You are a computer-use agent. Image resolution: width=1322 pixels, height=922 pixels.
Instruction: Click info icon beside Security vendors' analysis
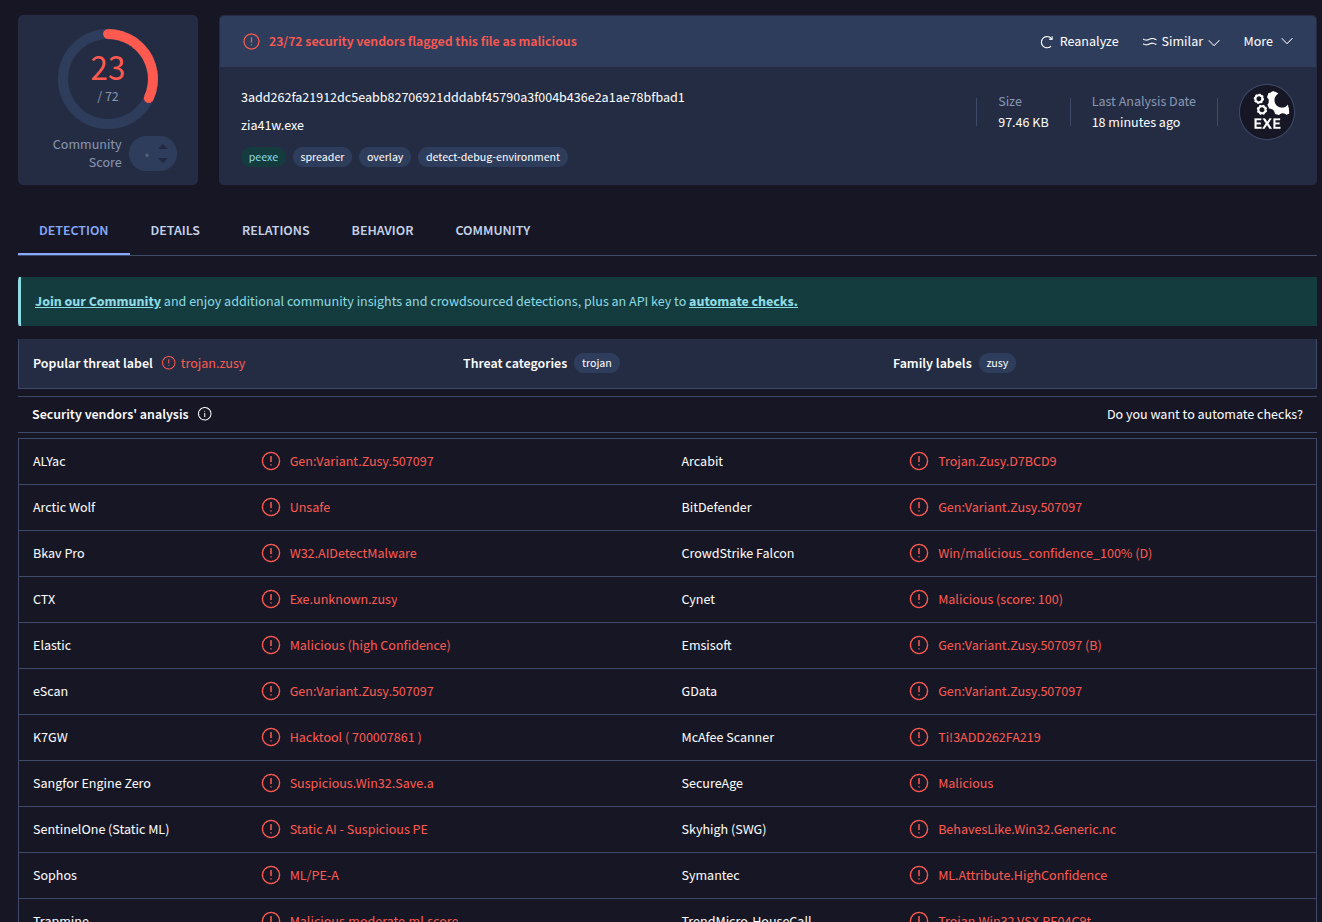pos(205,414)
